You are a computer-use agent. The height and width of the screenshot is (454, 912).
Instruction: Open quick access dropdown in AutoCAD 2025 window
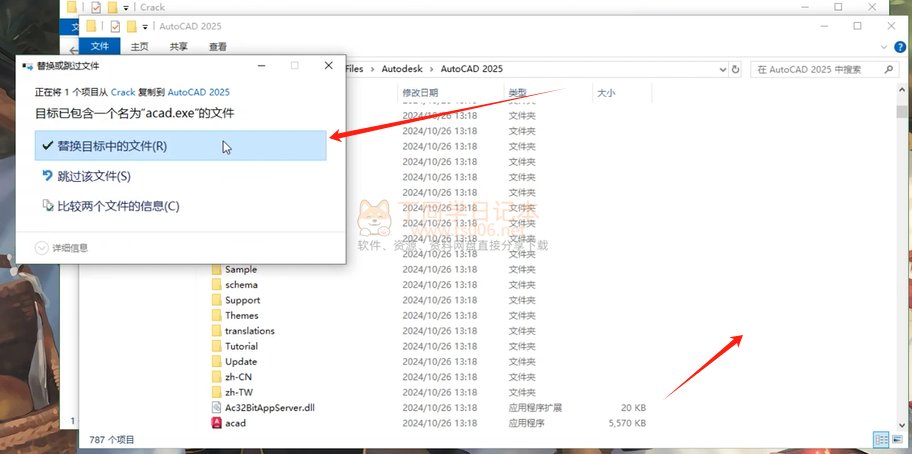tap(145, 27)
